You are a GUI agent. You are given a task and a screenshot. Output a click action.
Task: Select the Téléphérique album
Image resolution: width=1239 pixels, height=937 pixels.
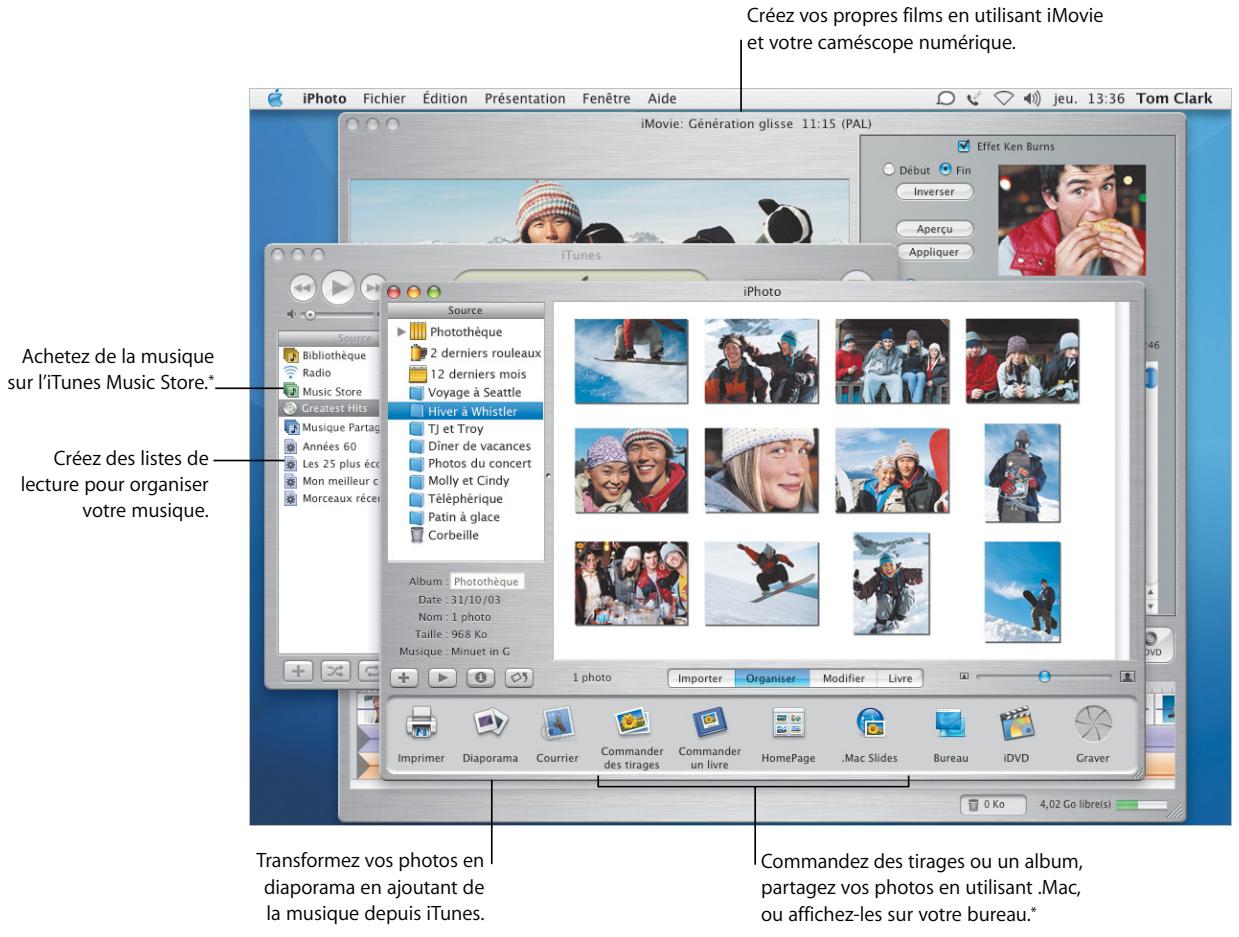click(457, 499)
